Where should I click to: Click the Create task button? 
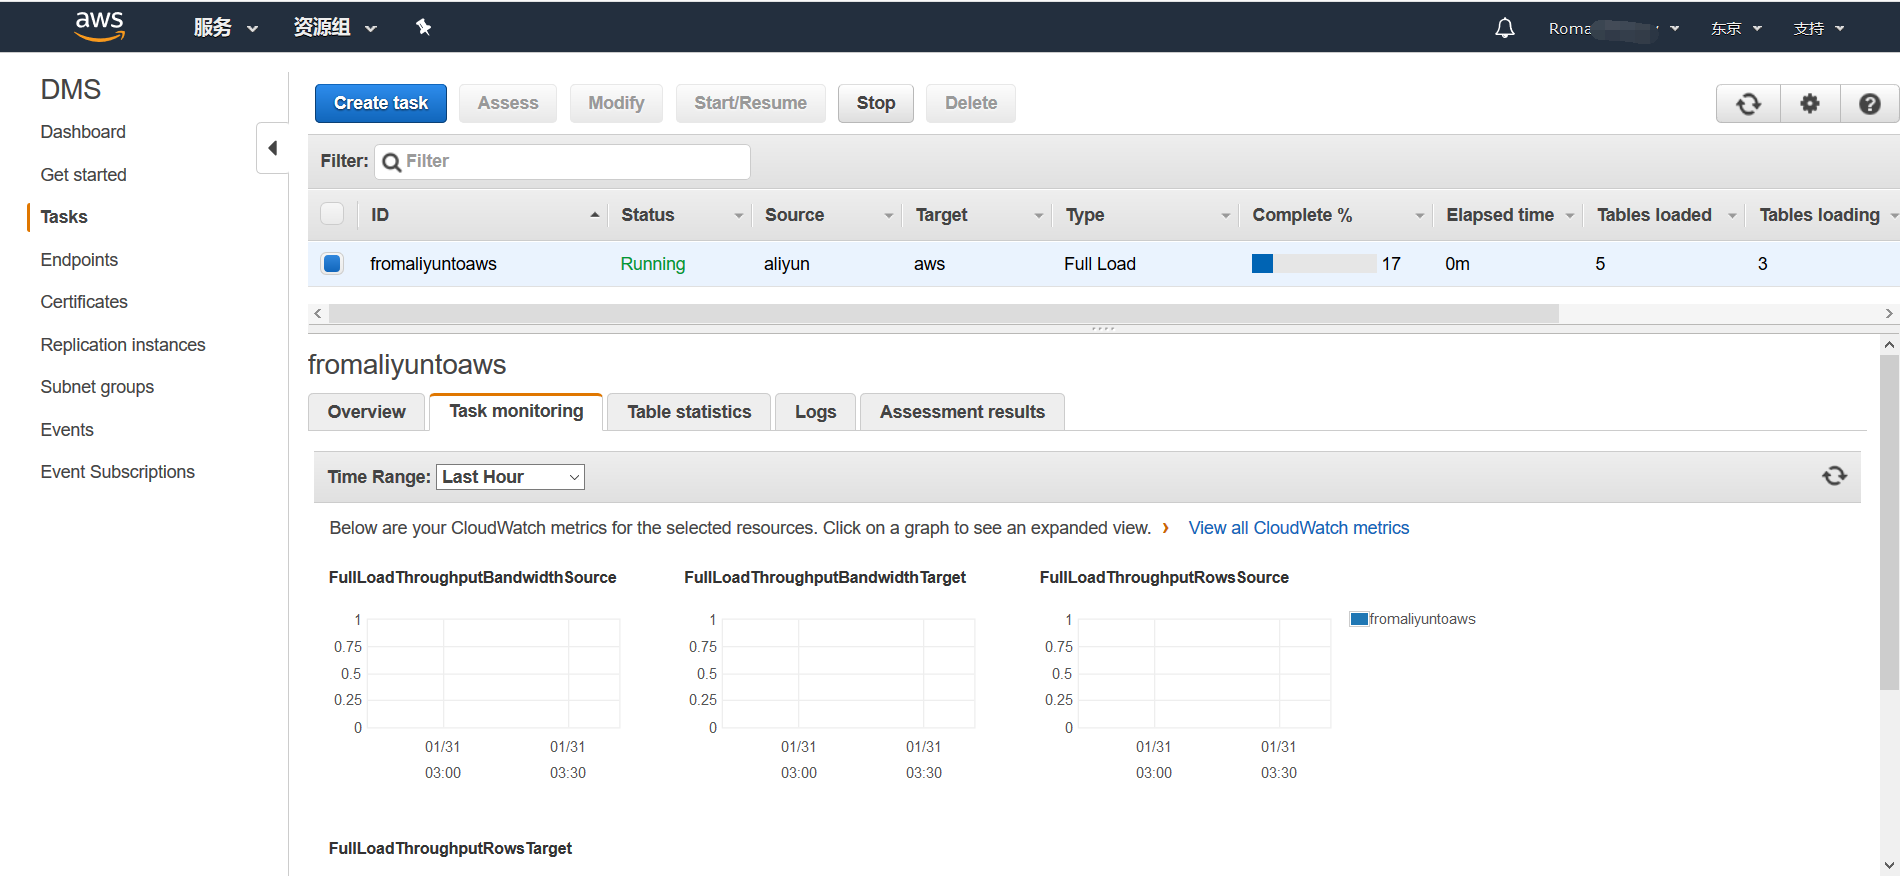click(x=381, y=103)
